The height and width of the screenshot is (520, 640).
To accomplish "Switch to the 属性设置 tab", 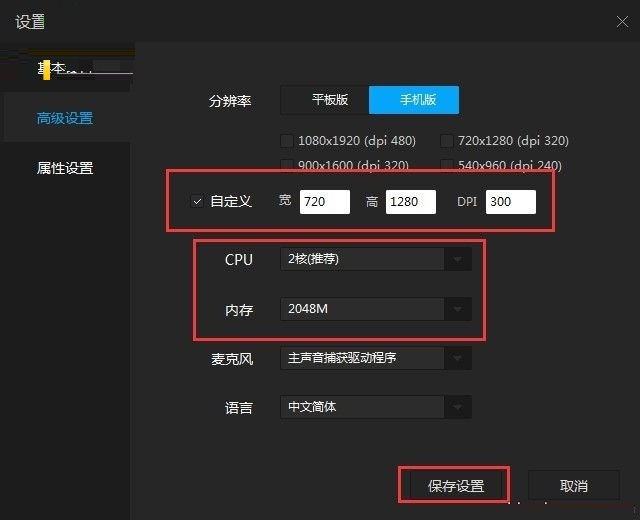I will (x=65, y=168).
